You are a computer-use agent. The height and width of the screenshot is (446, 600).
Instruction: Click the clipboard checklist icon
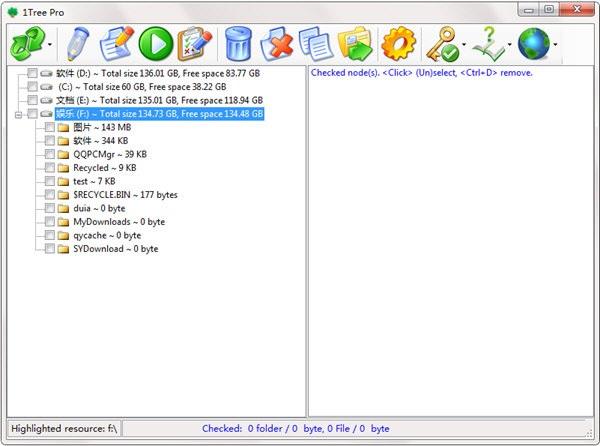point(193,44)
